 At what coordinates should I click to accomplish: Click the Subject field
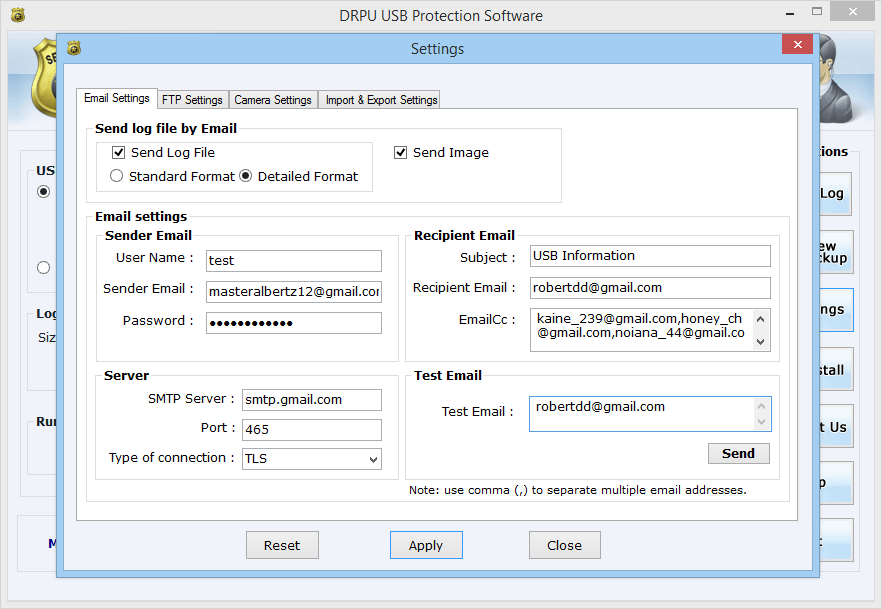[650, 256]
